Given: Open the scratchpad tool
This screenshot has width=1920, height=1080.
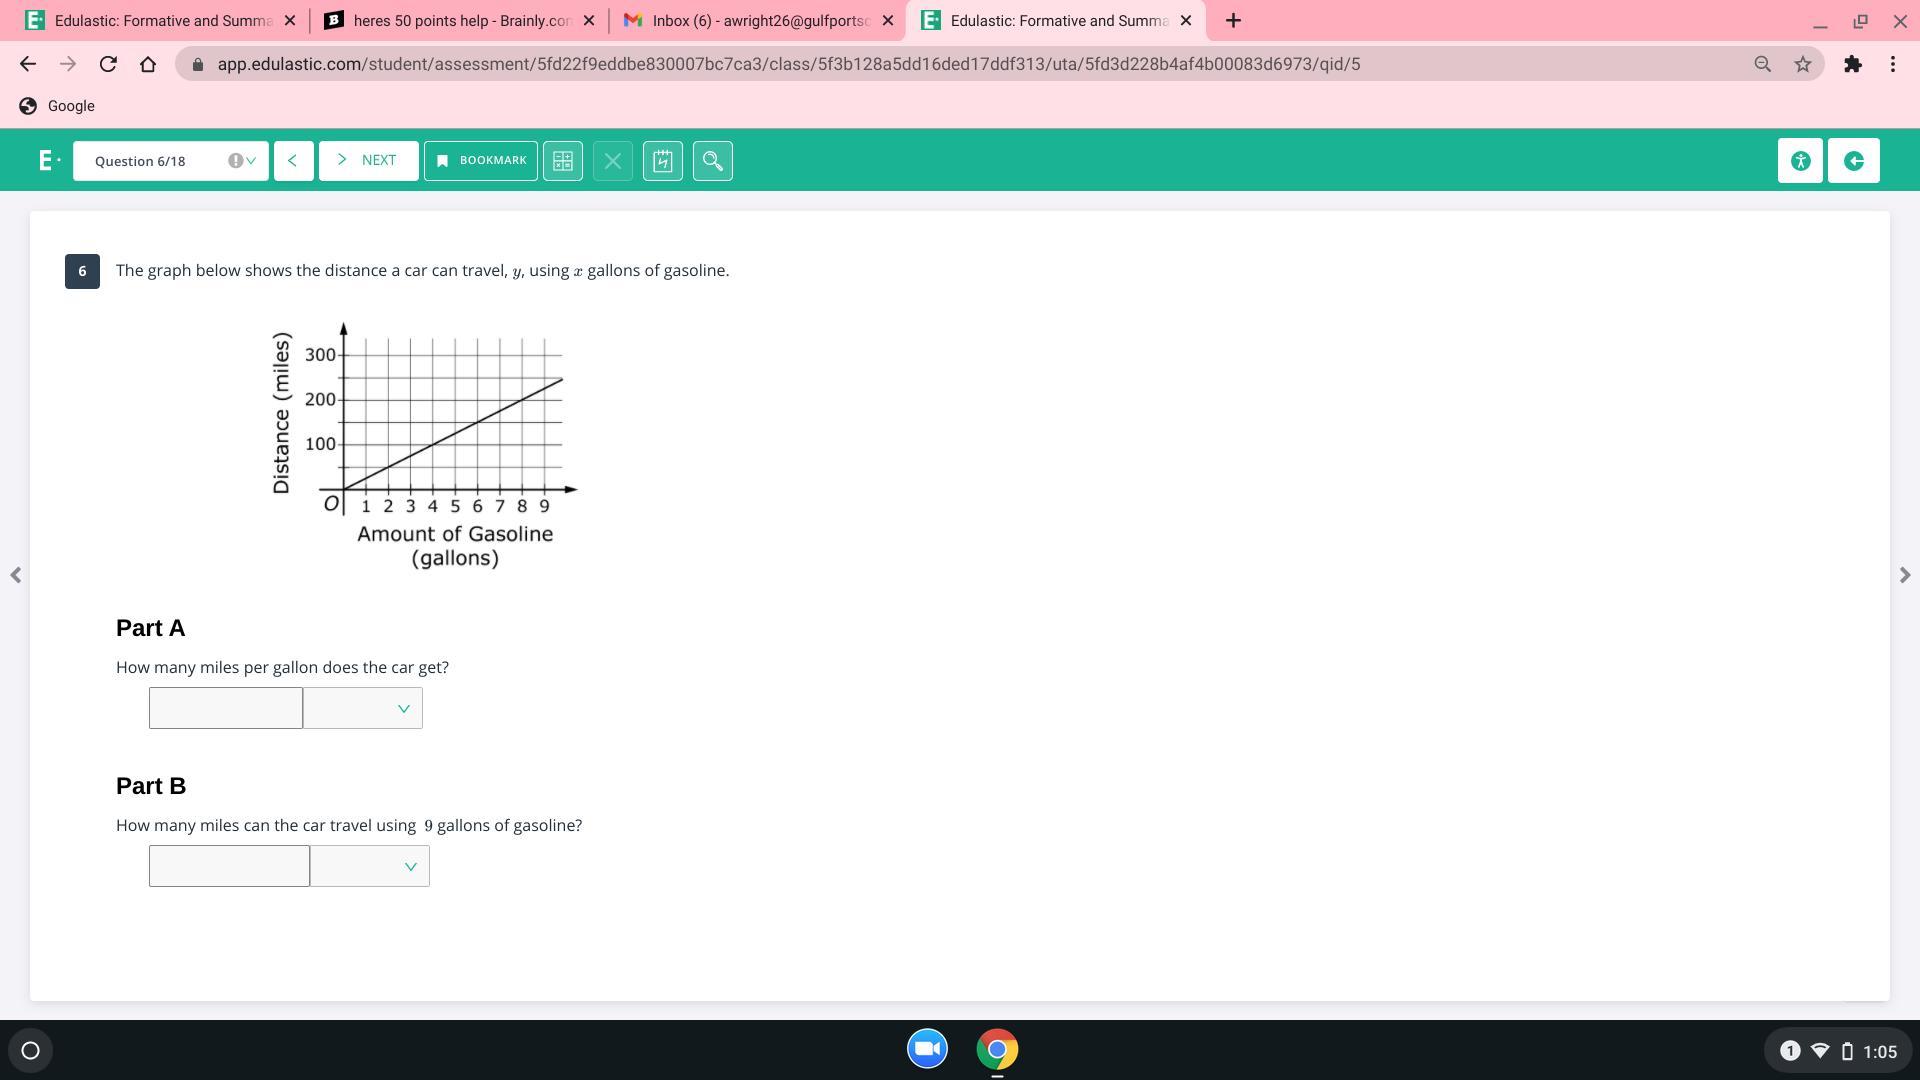Looking at the screenshot, I should 663,161.
